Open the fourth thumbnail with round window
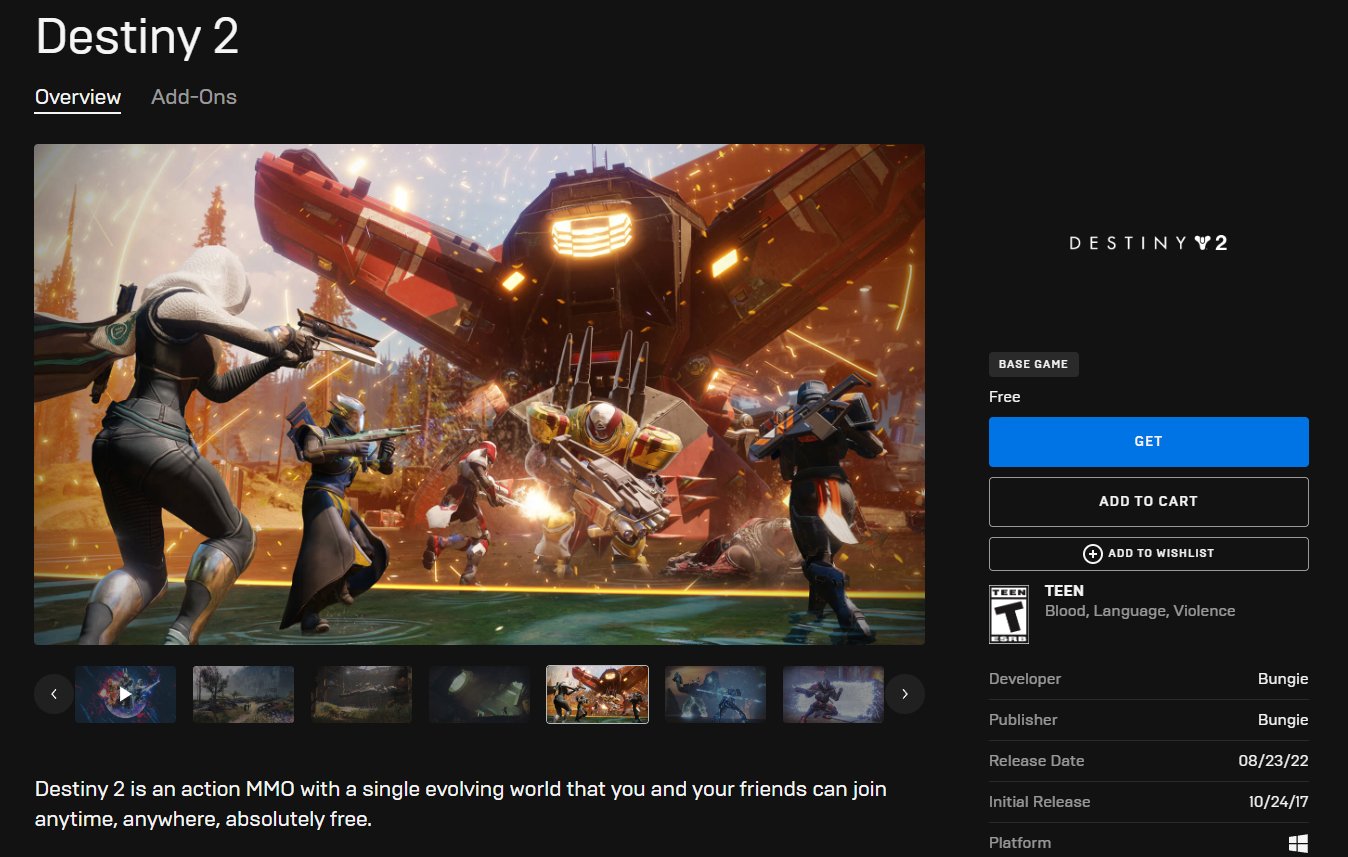1348x857 pixels. click(479, 694)
